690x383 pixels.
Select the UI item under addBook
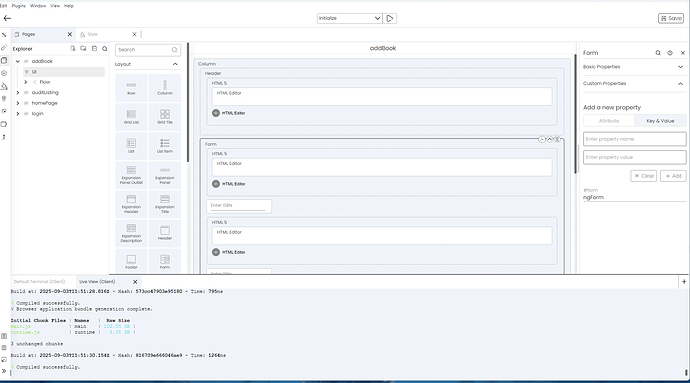[x=64, y=72]
